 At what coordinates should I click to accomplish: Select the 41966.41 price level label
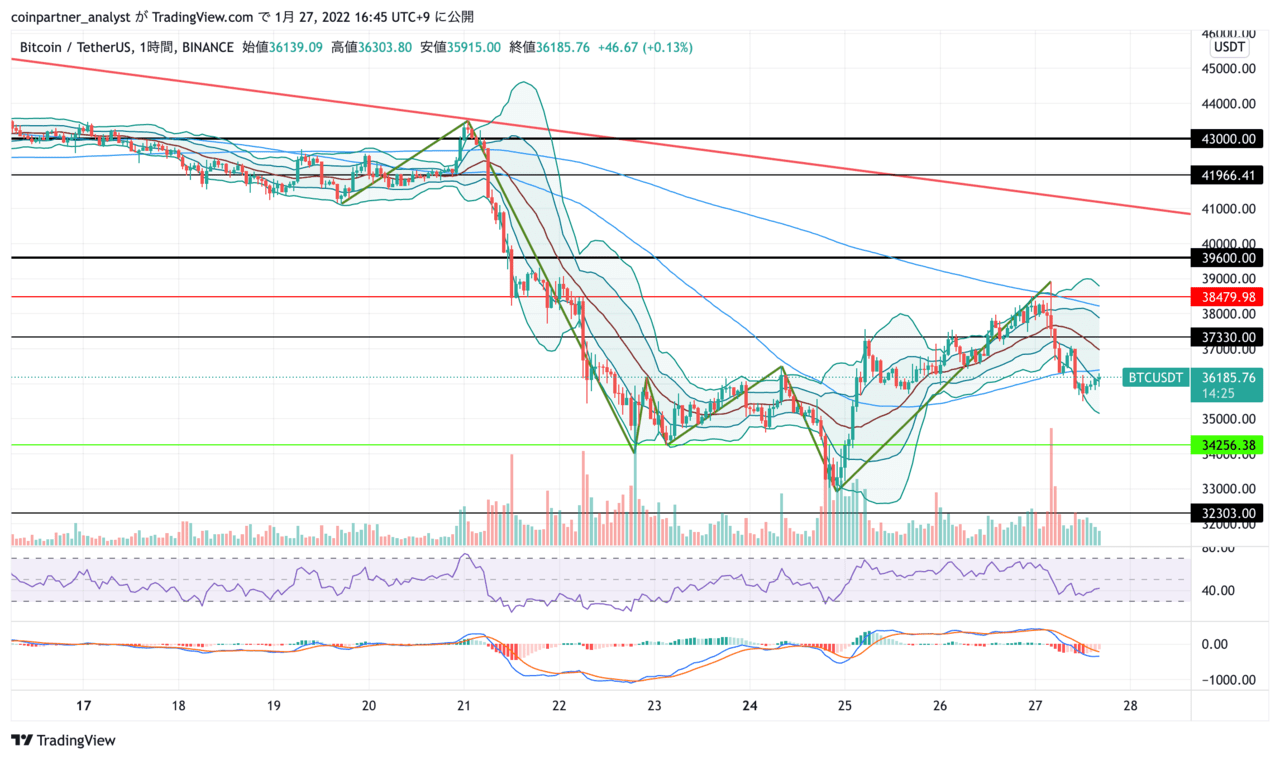tap(1227, 175)
